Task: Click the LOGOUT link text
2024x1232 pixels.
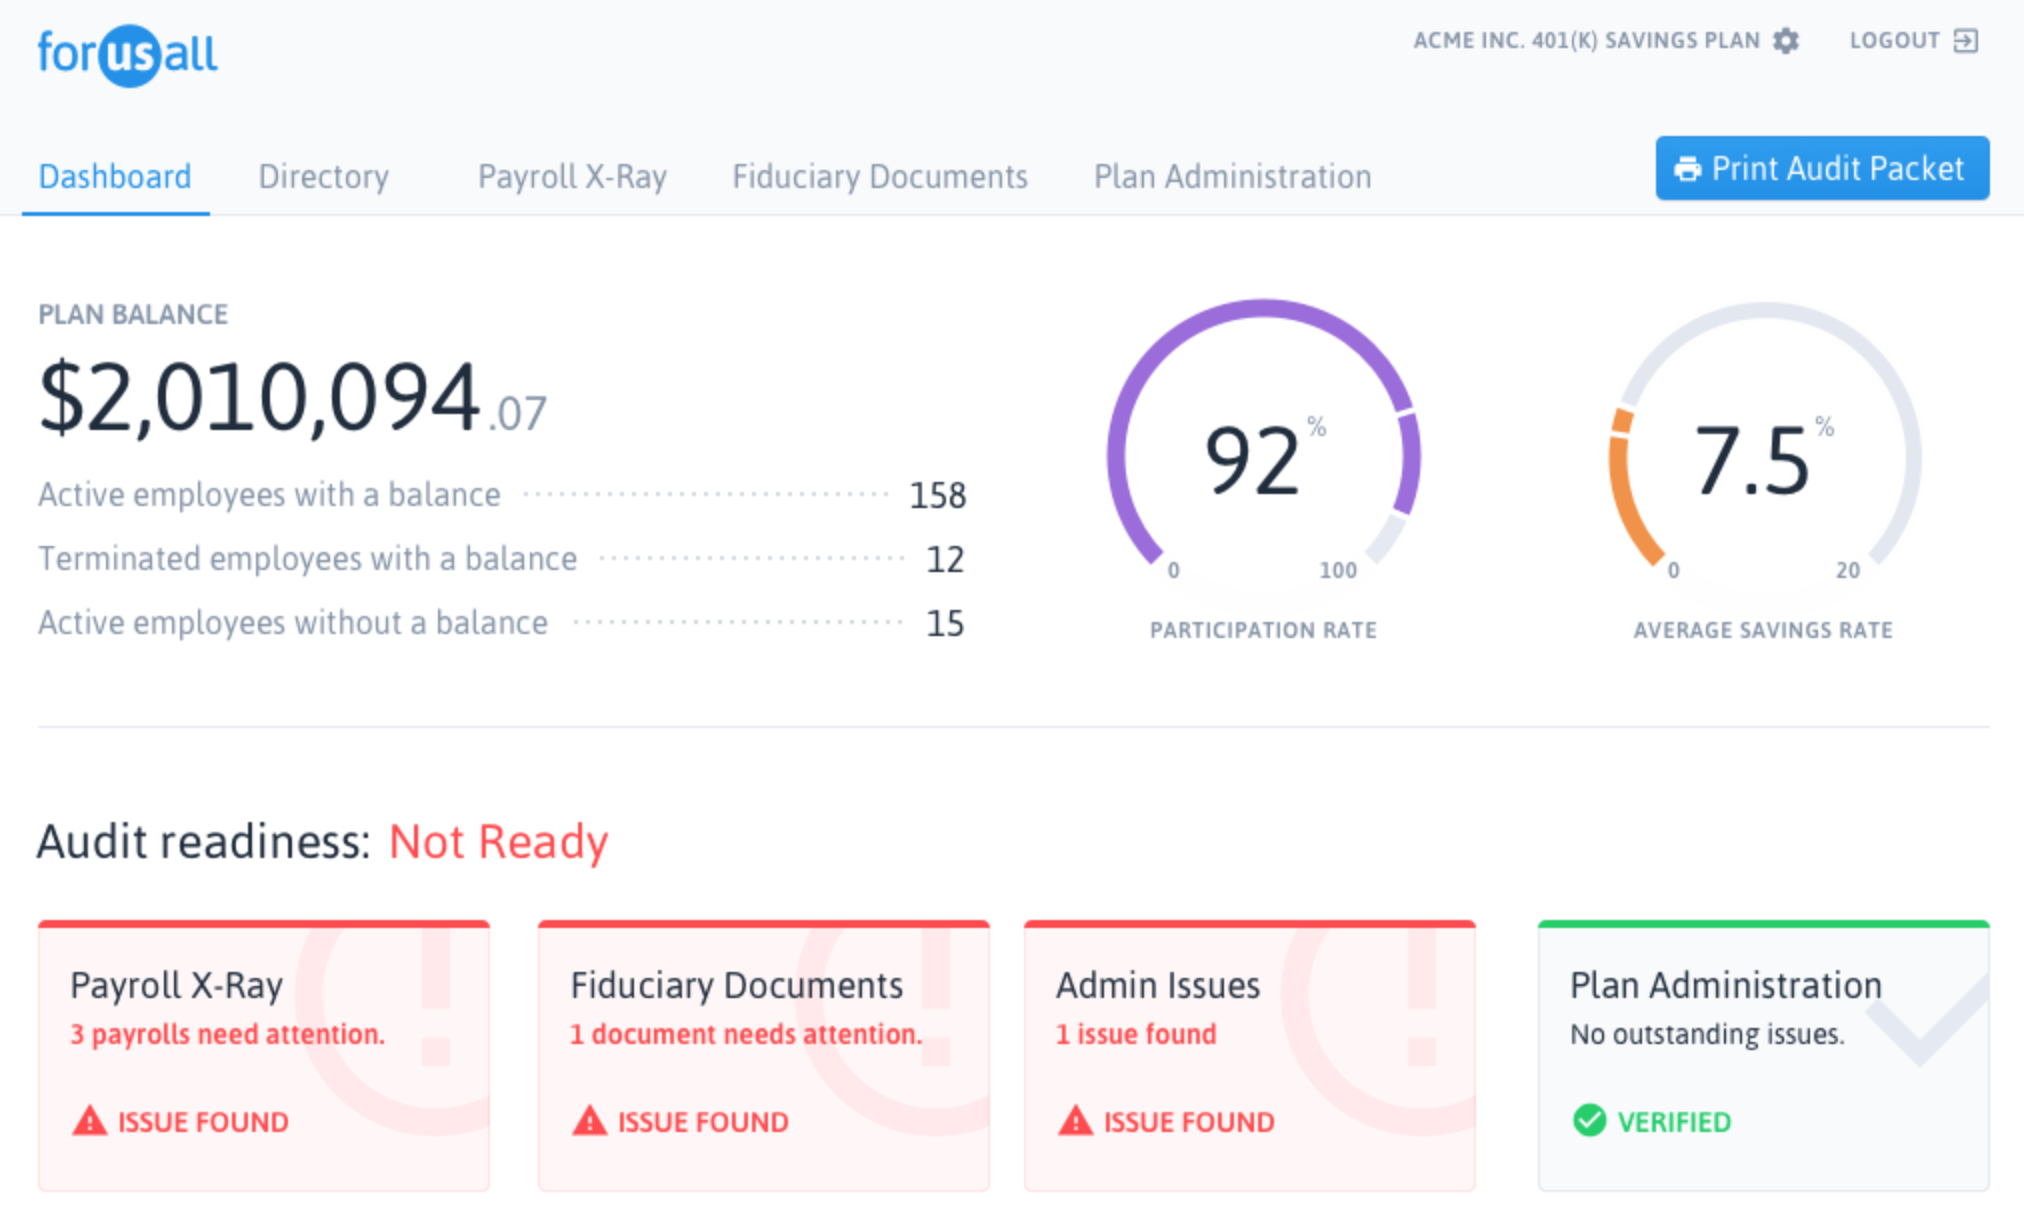Action: (1894, 41)
